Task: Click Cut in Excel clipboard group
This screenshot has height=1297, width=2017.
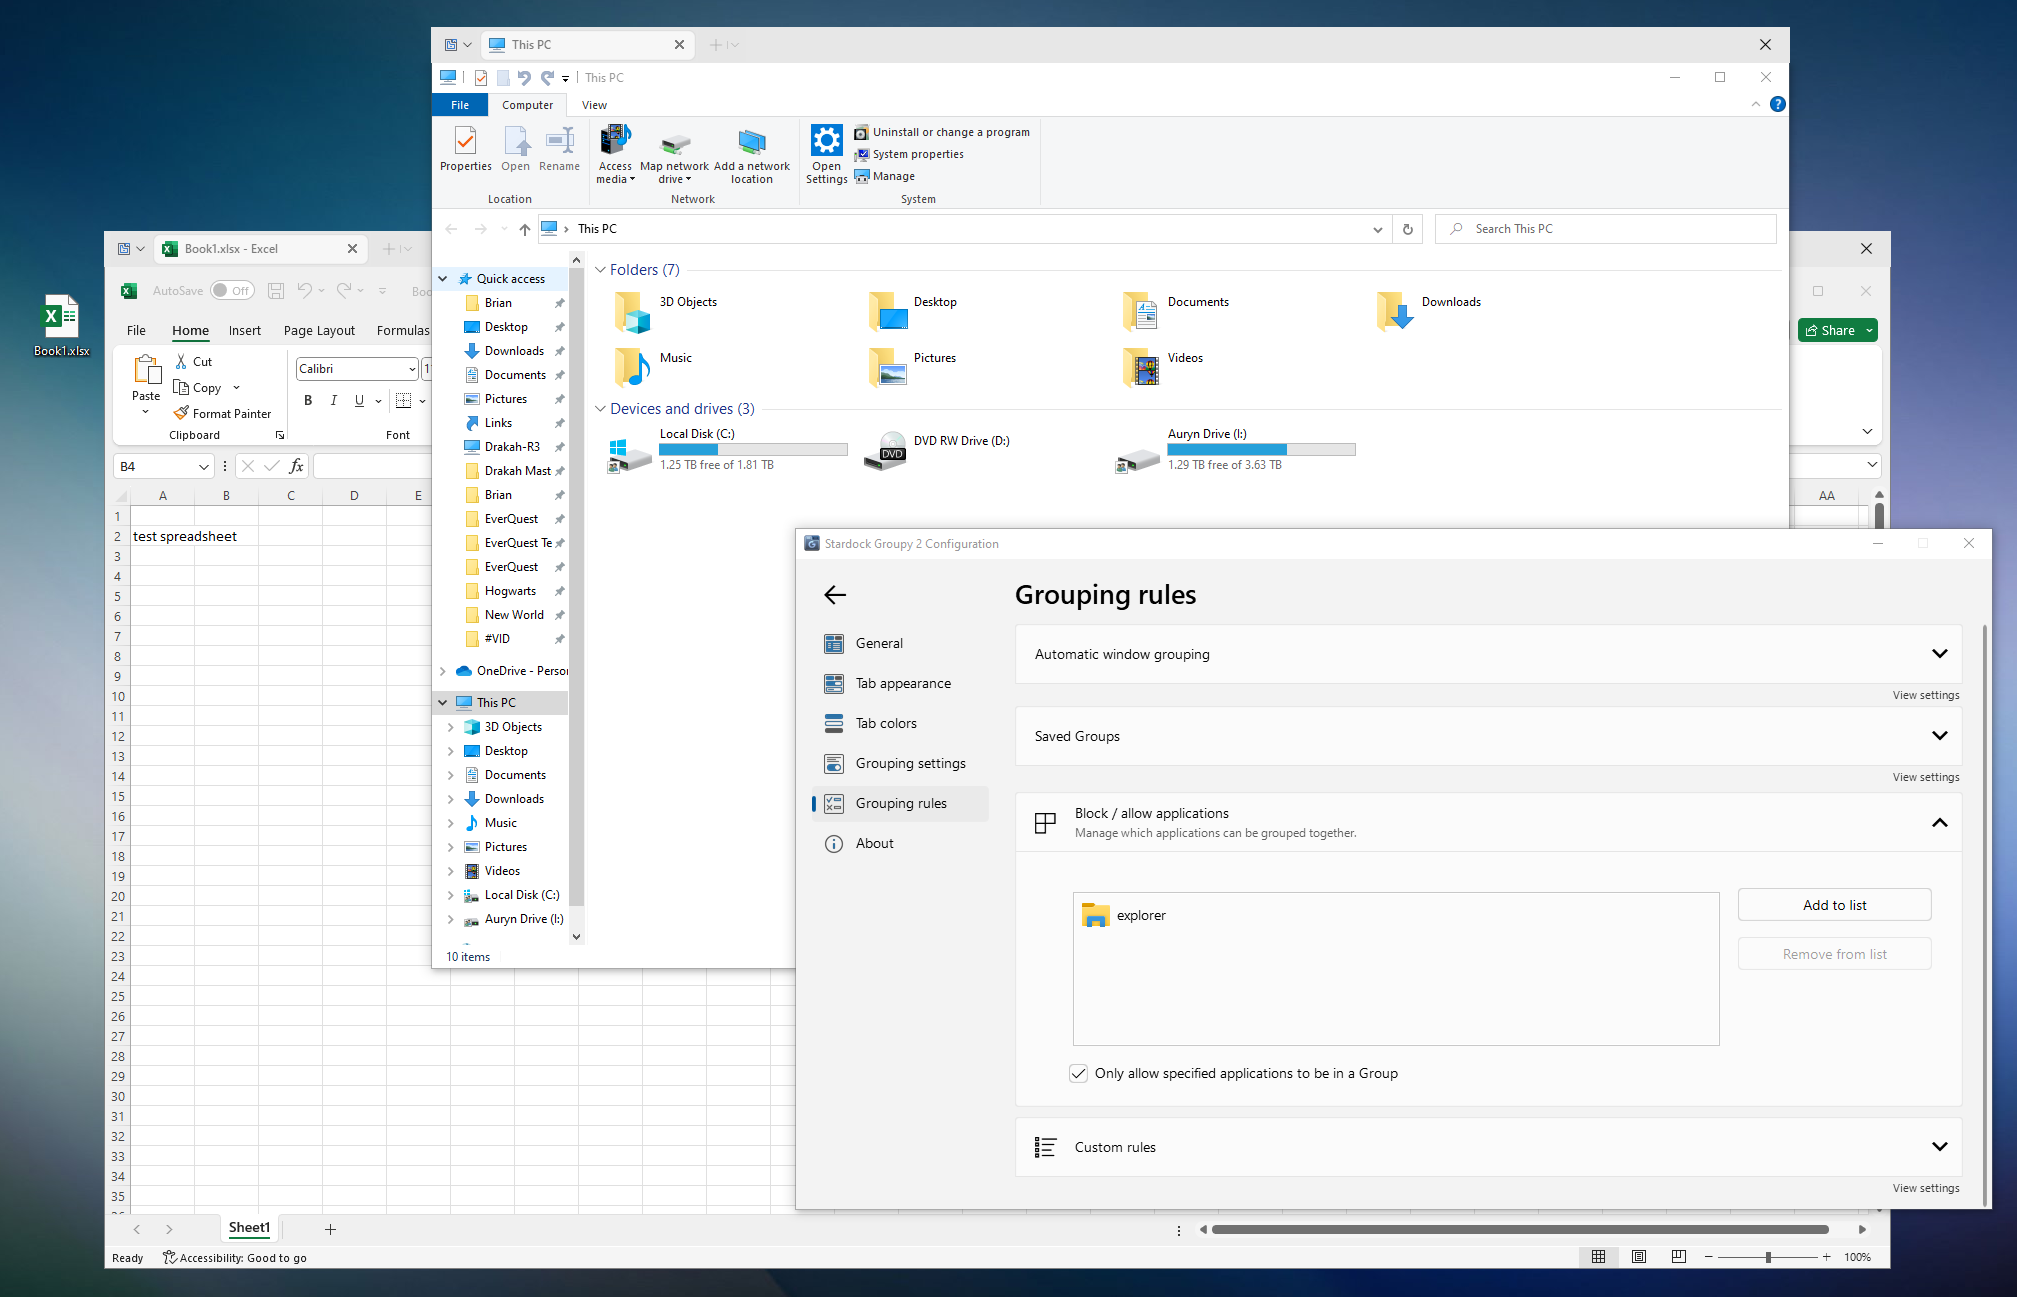Action: coord(193,362)
